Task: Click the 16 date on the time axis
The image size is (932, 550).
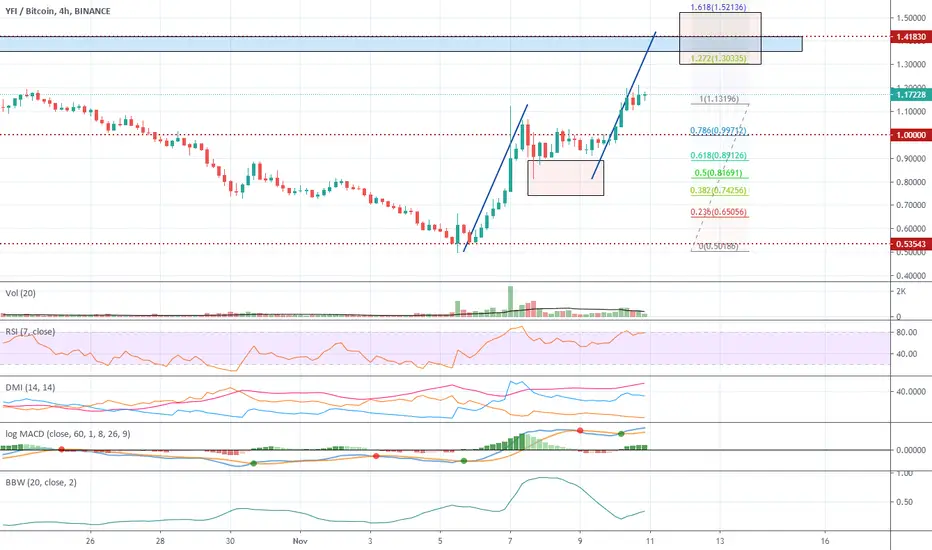Action: (x=825, y=541)
